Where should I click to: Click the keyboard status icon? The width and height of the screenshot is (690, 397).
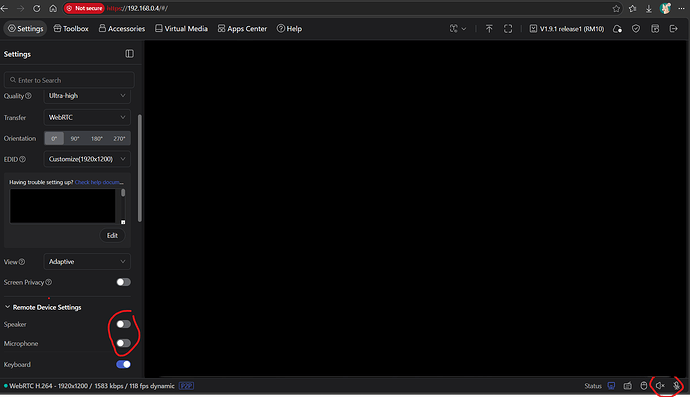pos(628,386)
